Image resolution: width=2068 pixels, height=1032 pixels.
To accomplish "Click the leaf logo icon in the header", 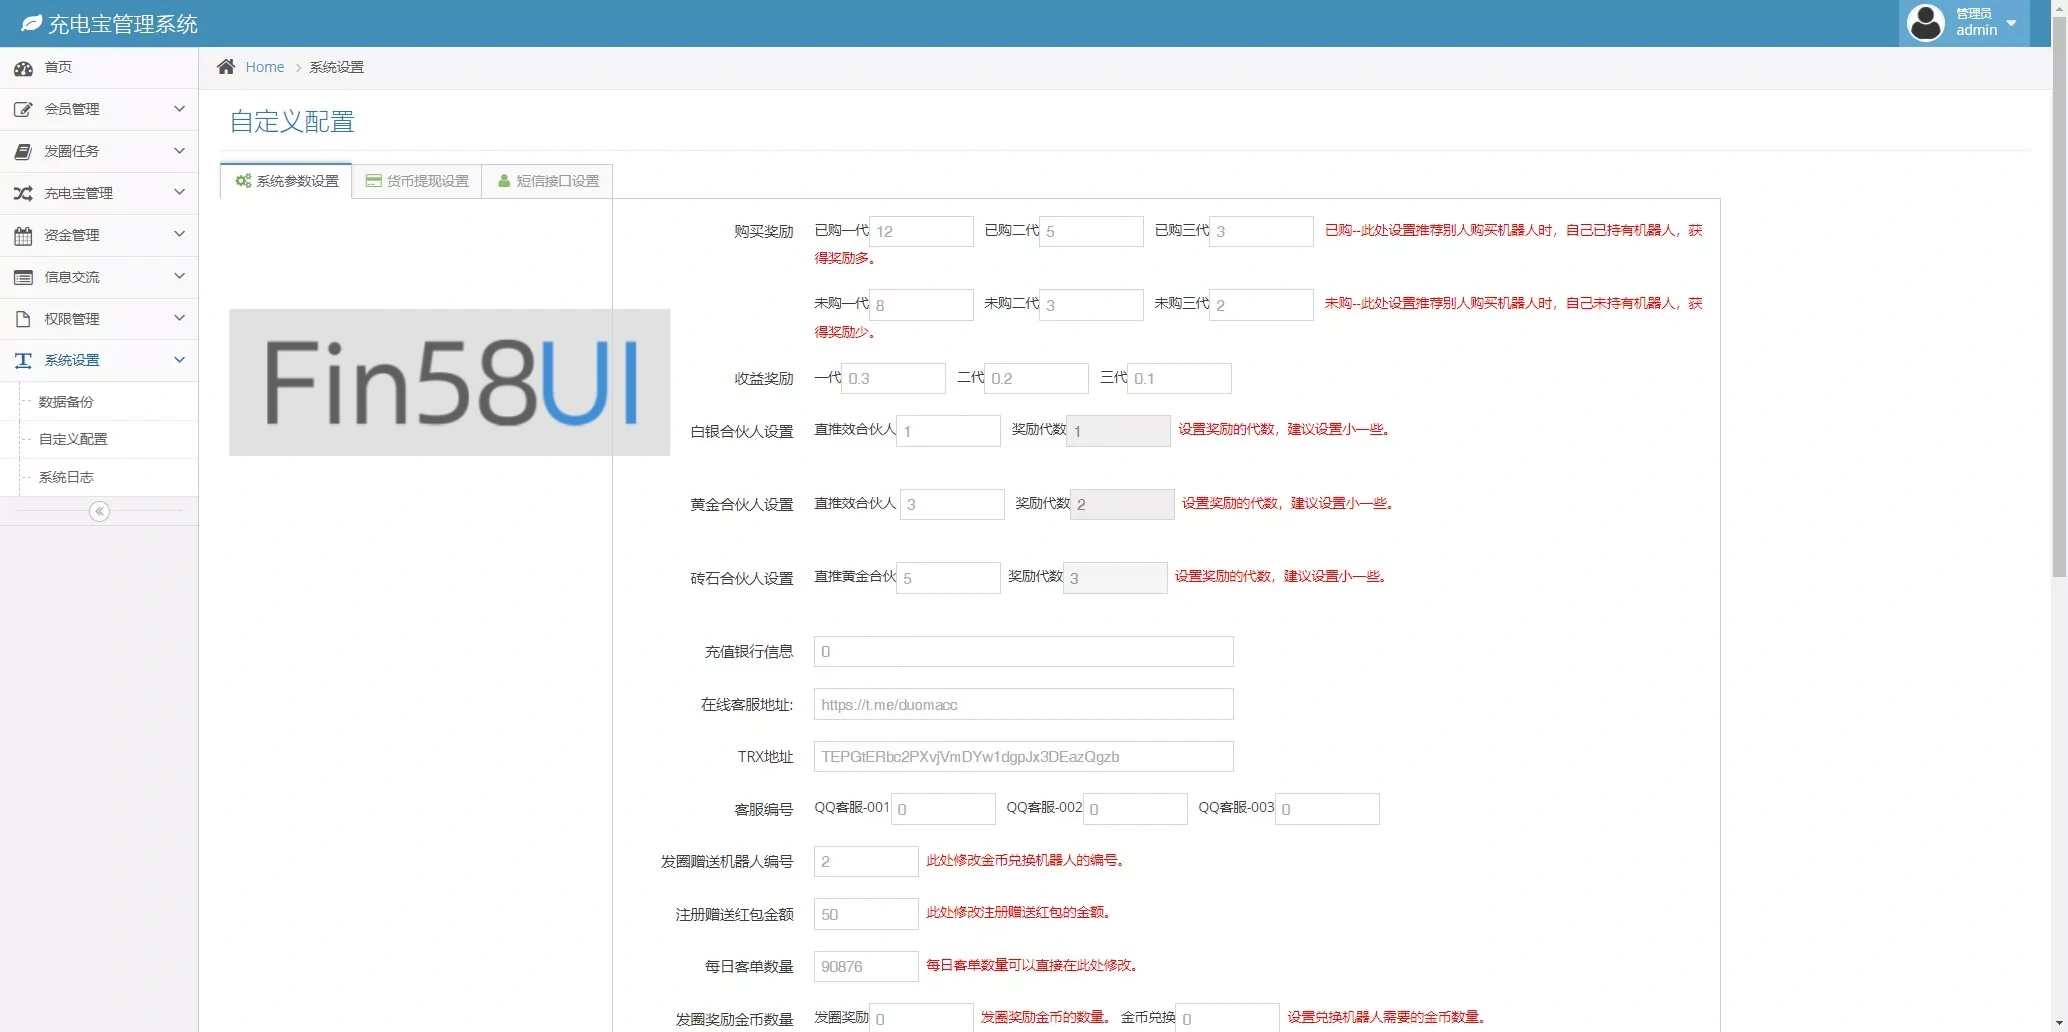I will (30, 22).
